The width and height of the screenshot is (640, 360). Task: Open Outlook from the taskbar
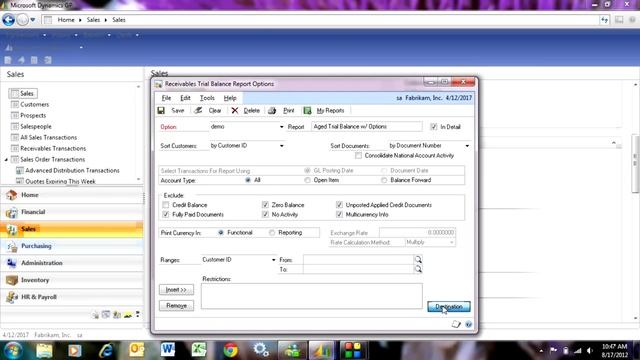(x=137, y=350)
